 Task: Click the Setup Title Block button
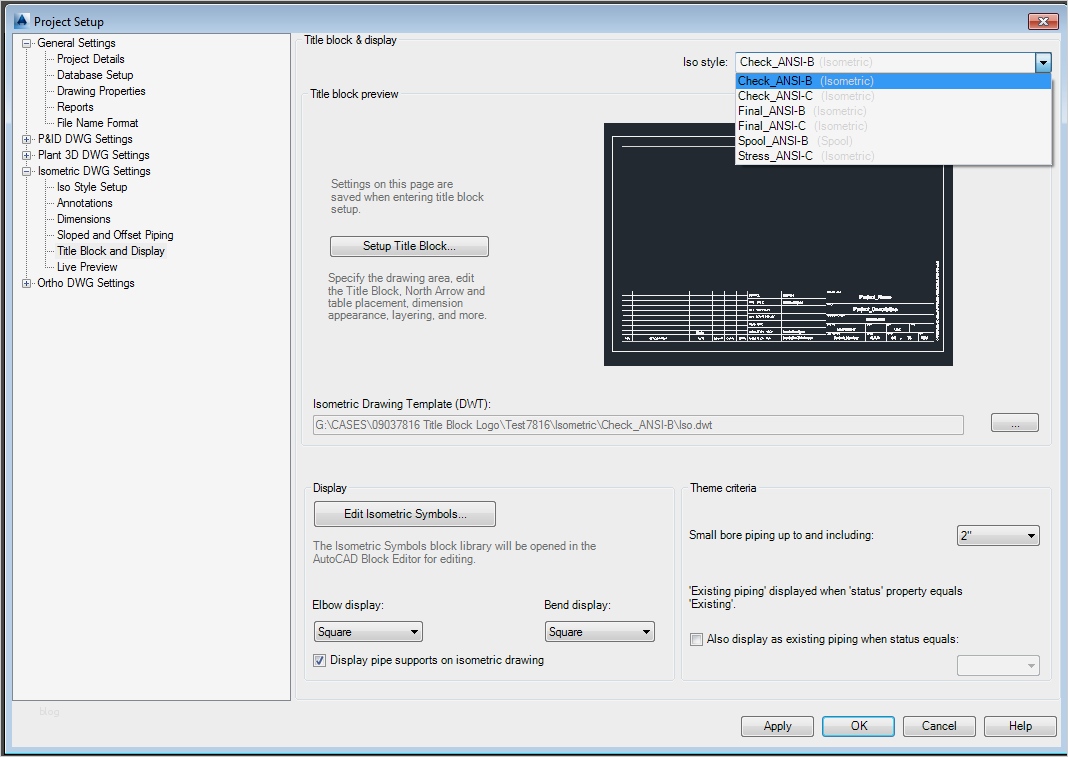point(409,246)
